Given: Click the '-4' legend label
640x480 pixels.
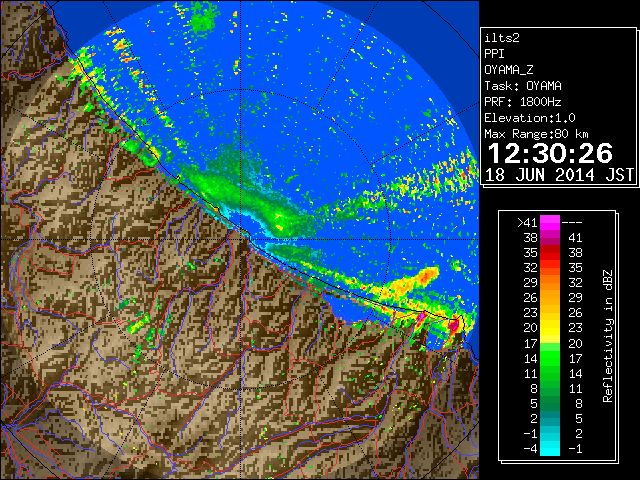Looking at the screenshot, I should click(x=530, y=449).
